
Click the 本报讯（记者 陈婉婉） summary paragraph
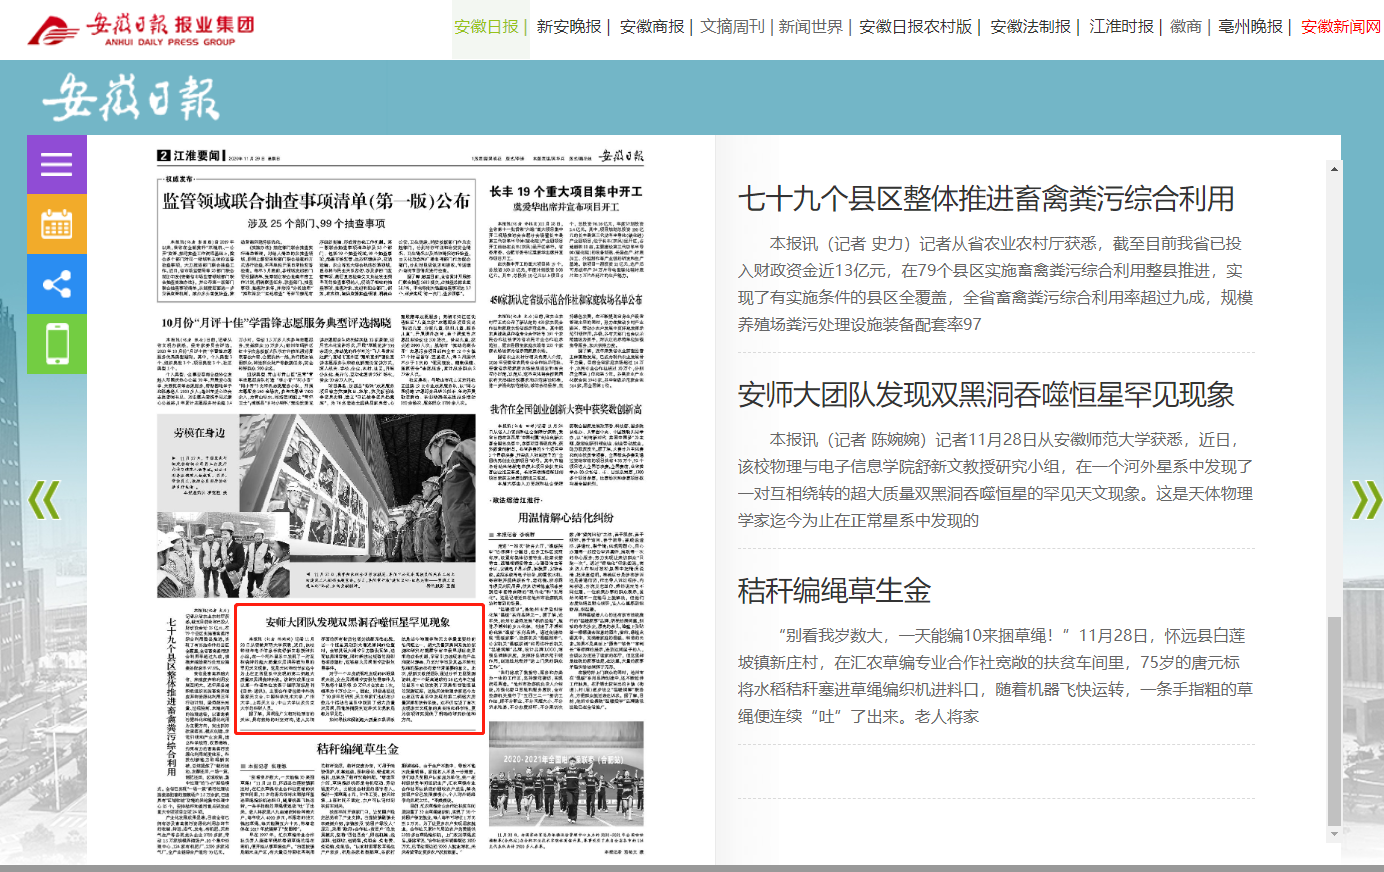(x=995, y=480)
